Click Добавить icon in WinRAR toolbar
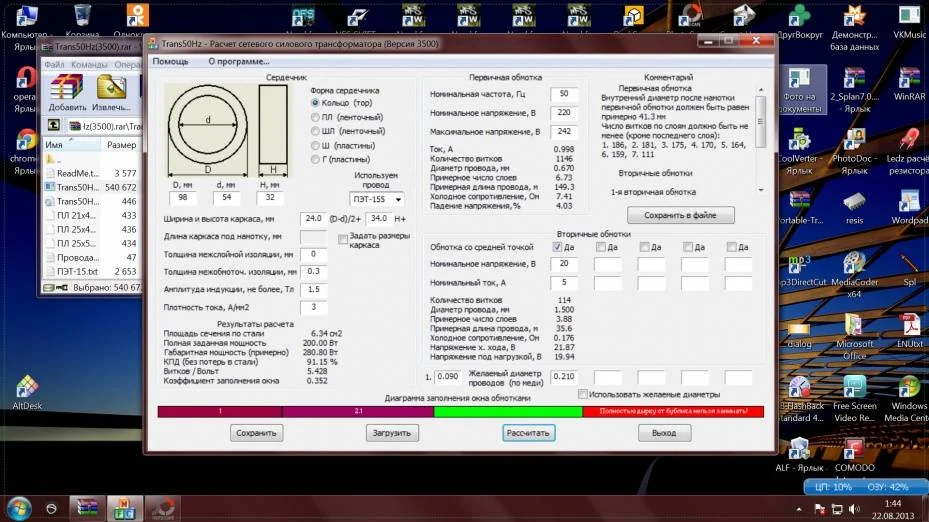Image resolution: width=929 pixels, height=522 pixels. pyautogui.click(x=67, y=94)
